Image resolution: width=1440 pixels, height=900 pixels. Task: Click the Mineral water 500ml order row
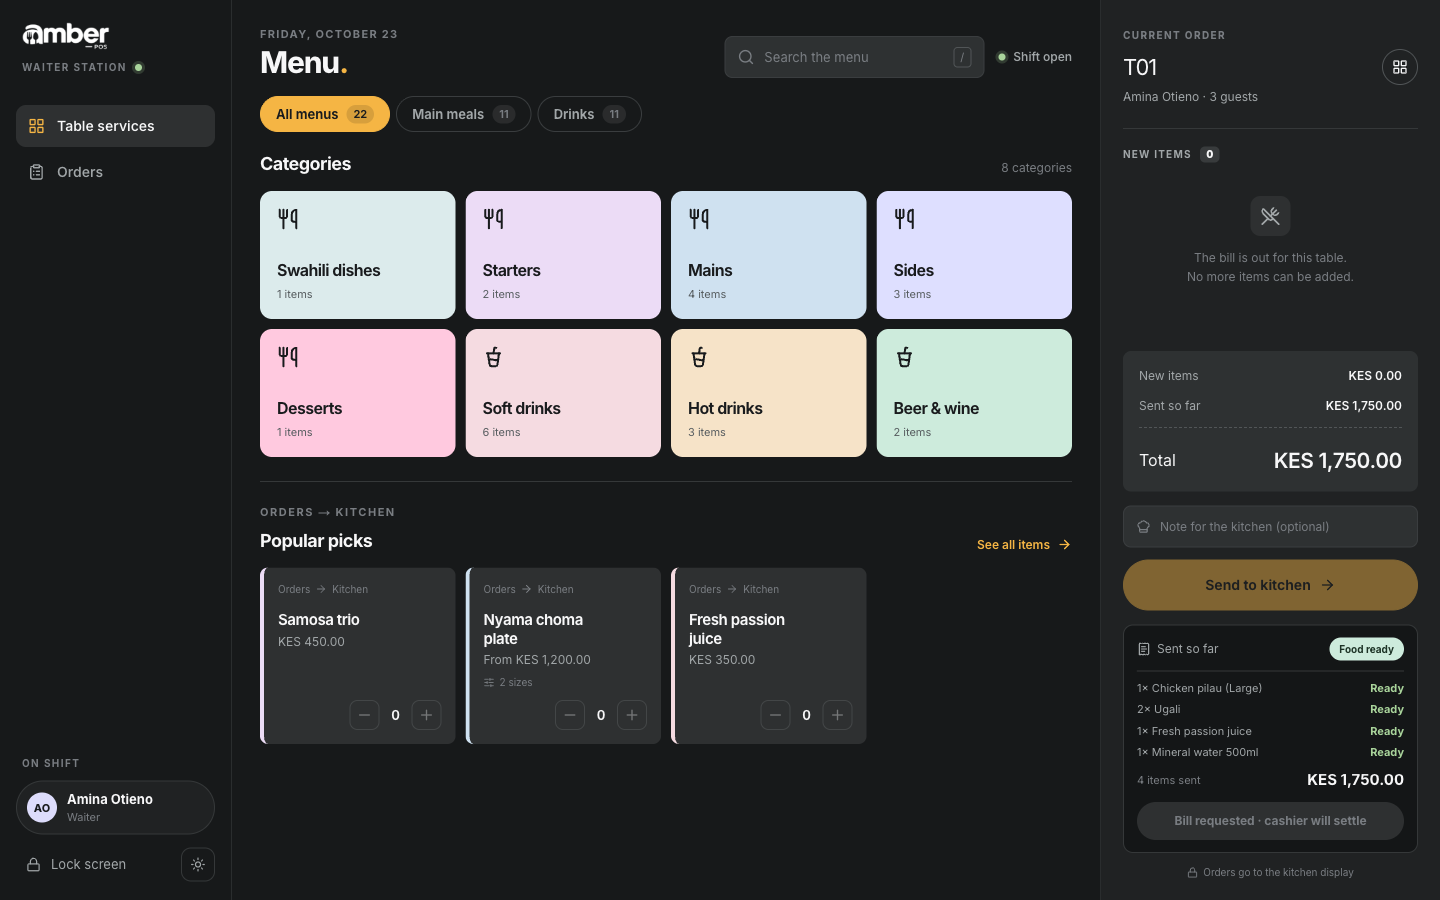point(1270,752)
